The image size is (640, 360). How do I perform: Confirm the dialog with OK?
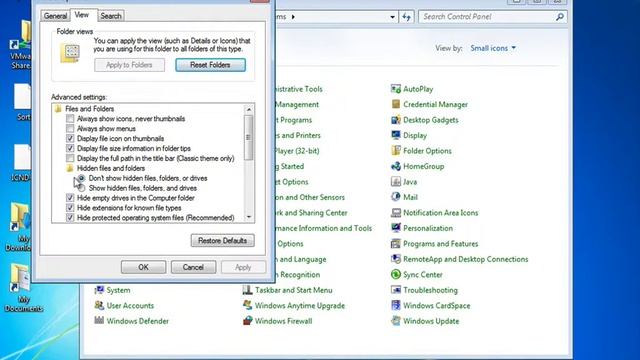click(x=143, y=267)
